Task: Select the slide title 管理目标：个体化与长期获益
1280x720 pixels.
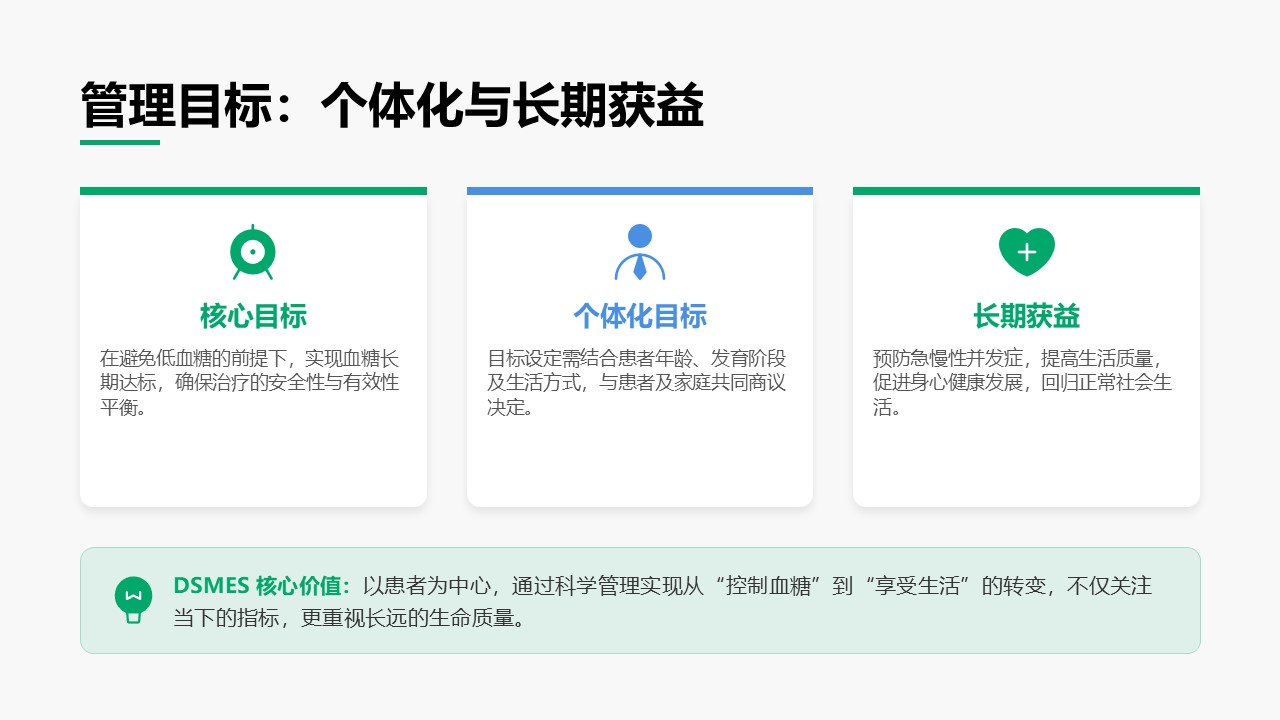Action: click(x=392, y=106)
